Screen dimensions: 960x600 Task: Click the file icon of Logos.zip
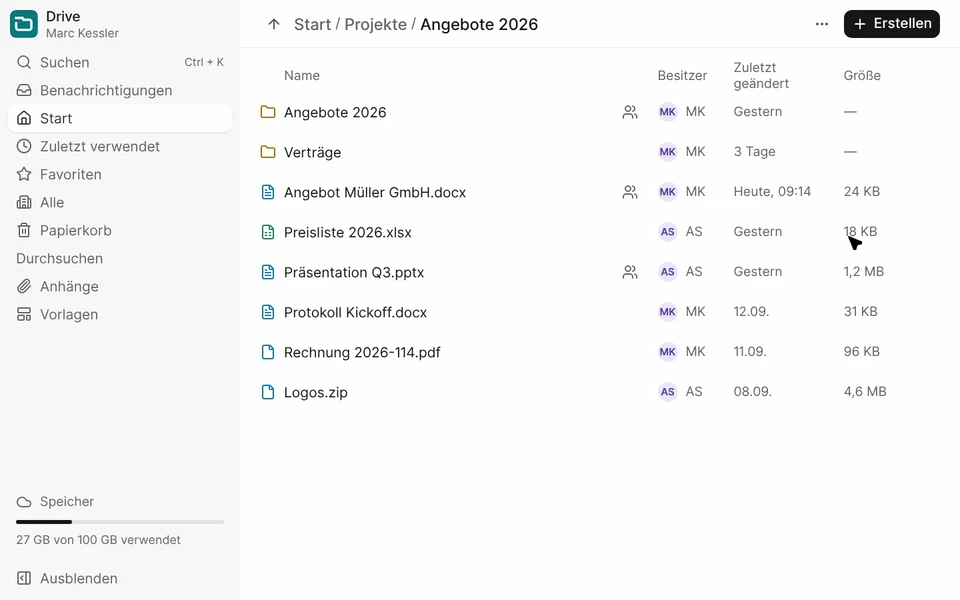tap(268, 392)
